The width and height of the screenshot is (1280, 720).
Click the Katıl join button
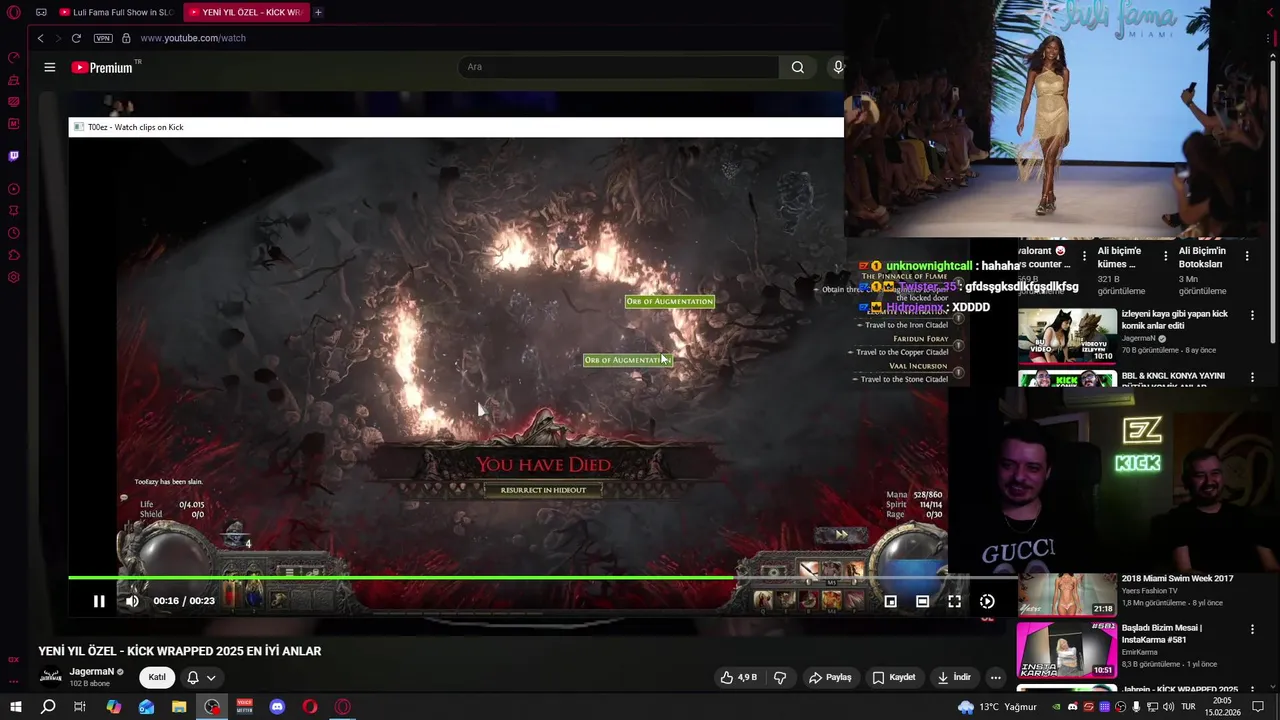[x=157, y=677]
